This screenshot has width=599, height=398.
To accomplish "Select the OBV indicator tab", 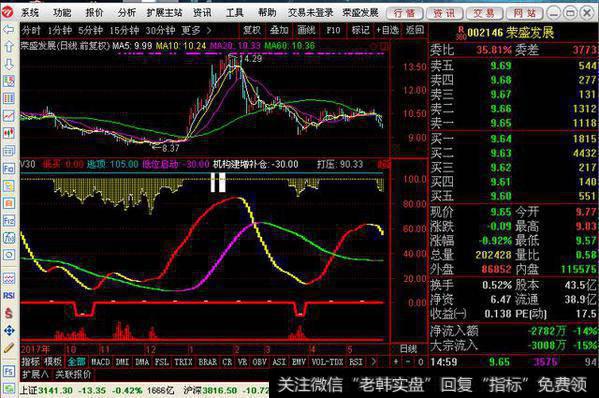I will click(260, 361).
